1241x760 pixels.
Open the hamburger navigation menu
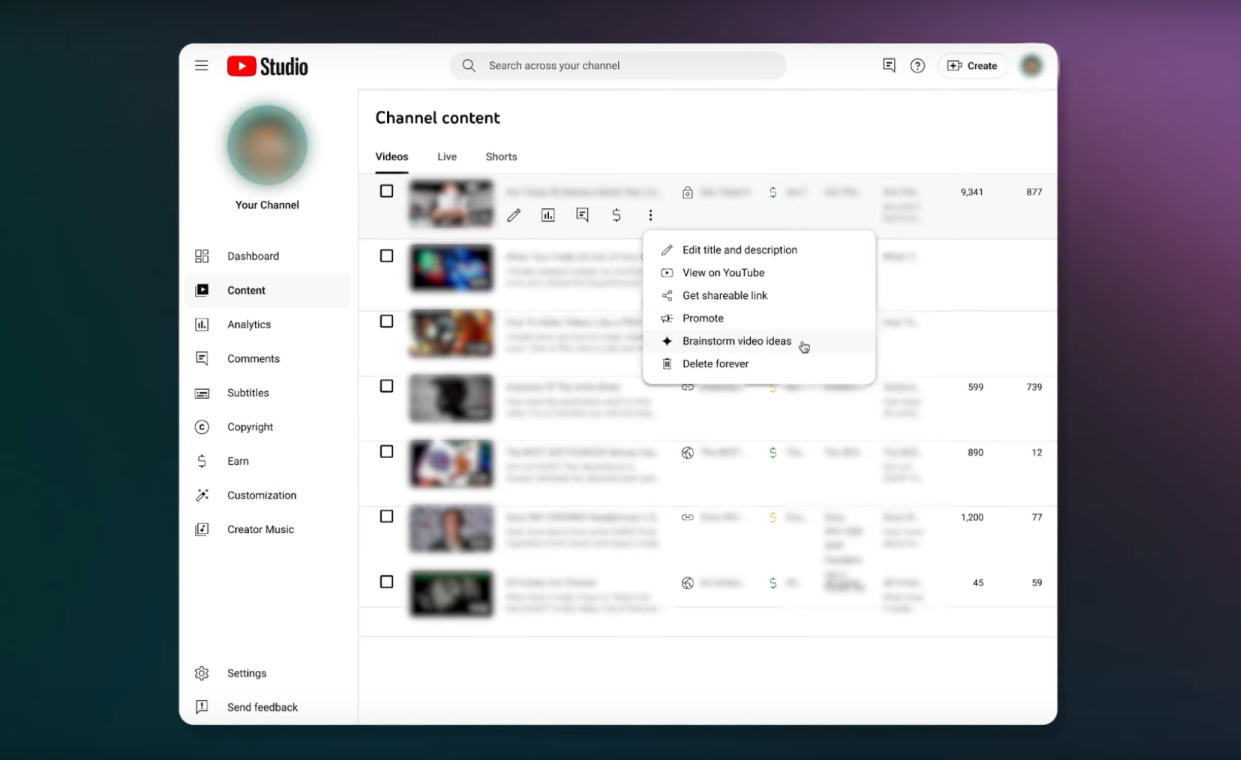click(202, 66)
